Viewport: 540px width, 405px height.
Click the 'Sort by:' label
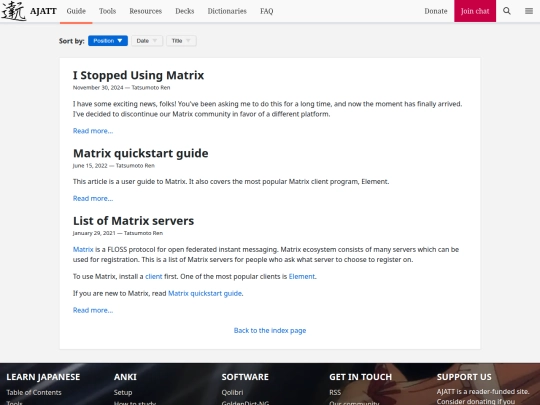(72, 41)
